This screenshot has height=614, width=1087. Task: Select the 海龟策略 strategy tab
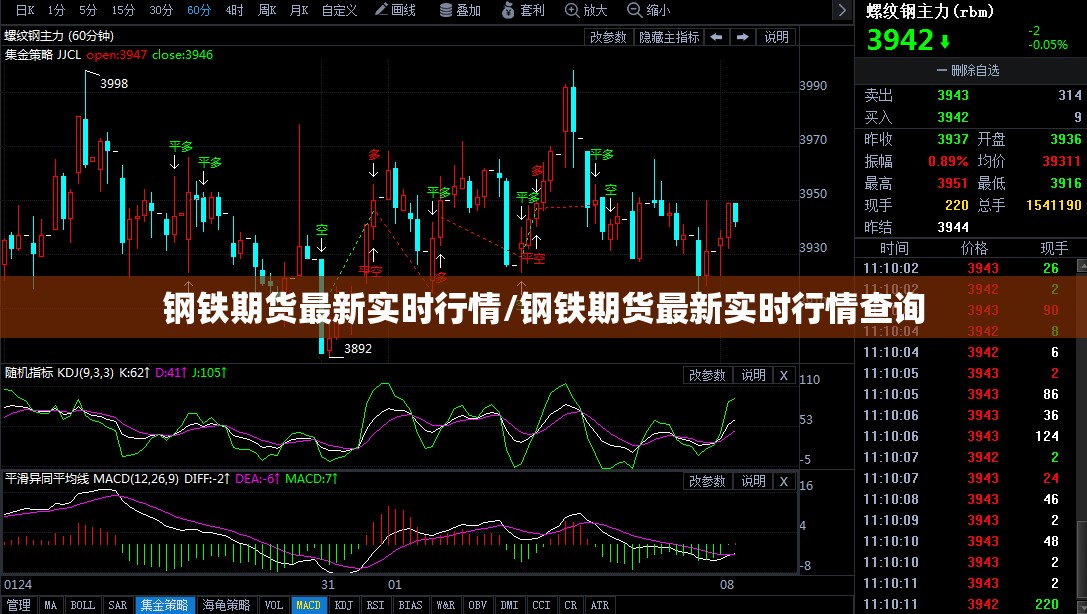point(226,605)
